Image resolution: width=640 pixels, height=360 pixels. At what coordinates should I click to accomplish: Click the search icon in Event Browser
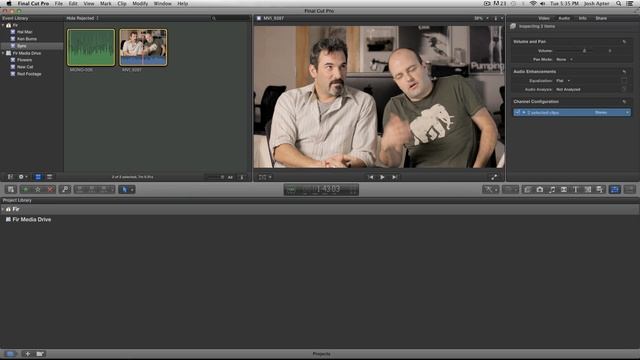pos(213,18)
